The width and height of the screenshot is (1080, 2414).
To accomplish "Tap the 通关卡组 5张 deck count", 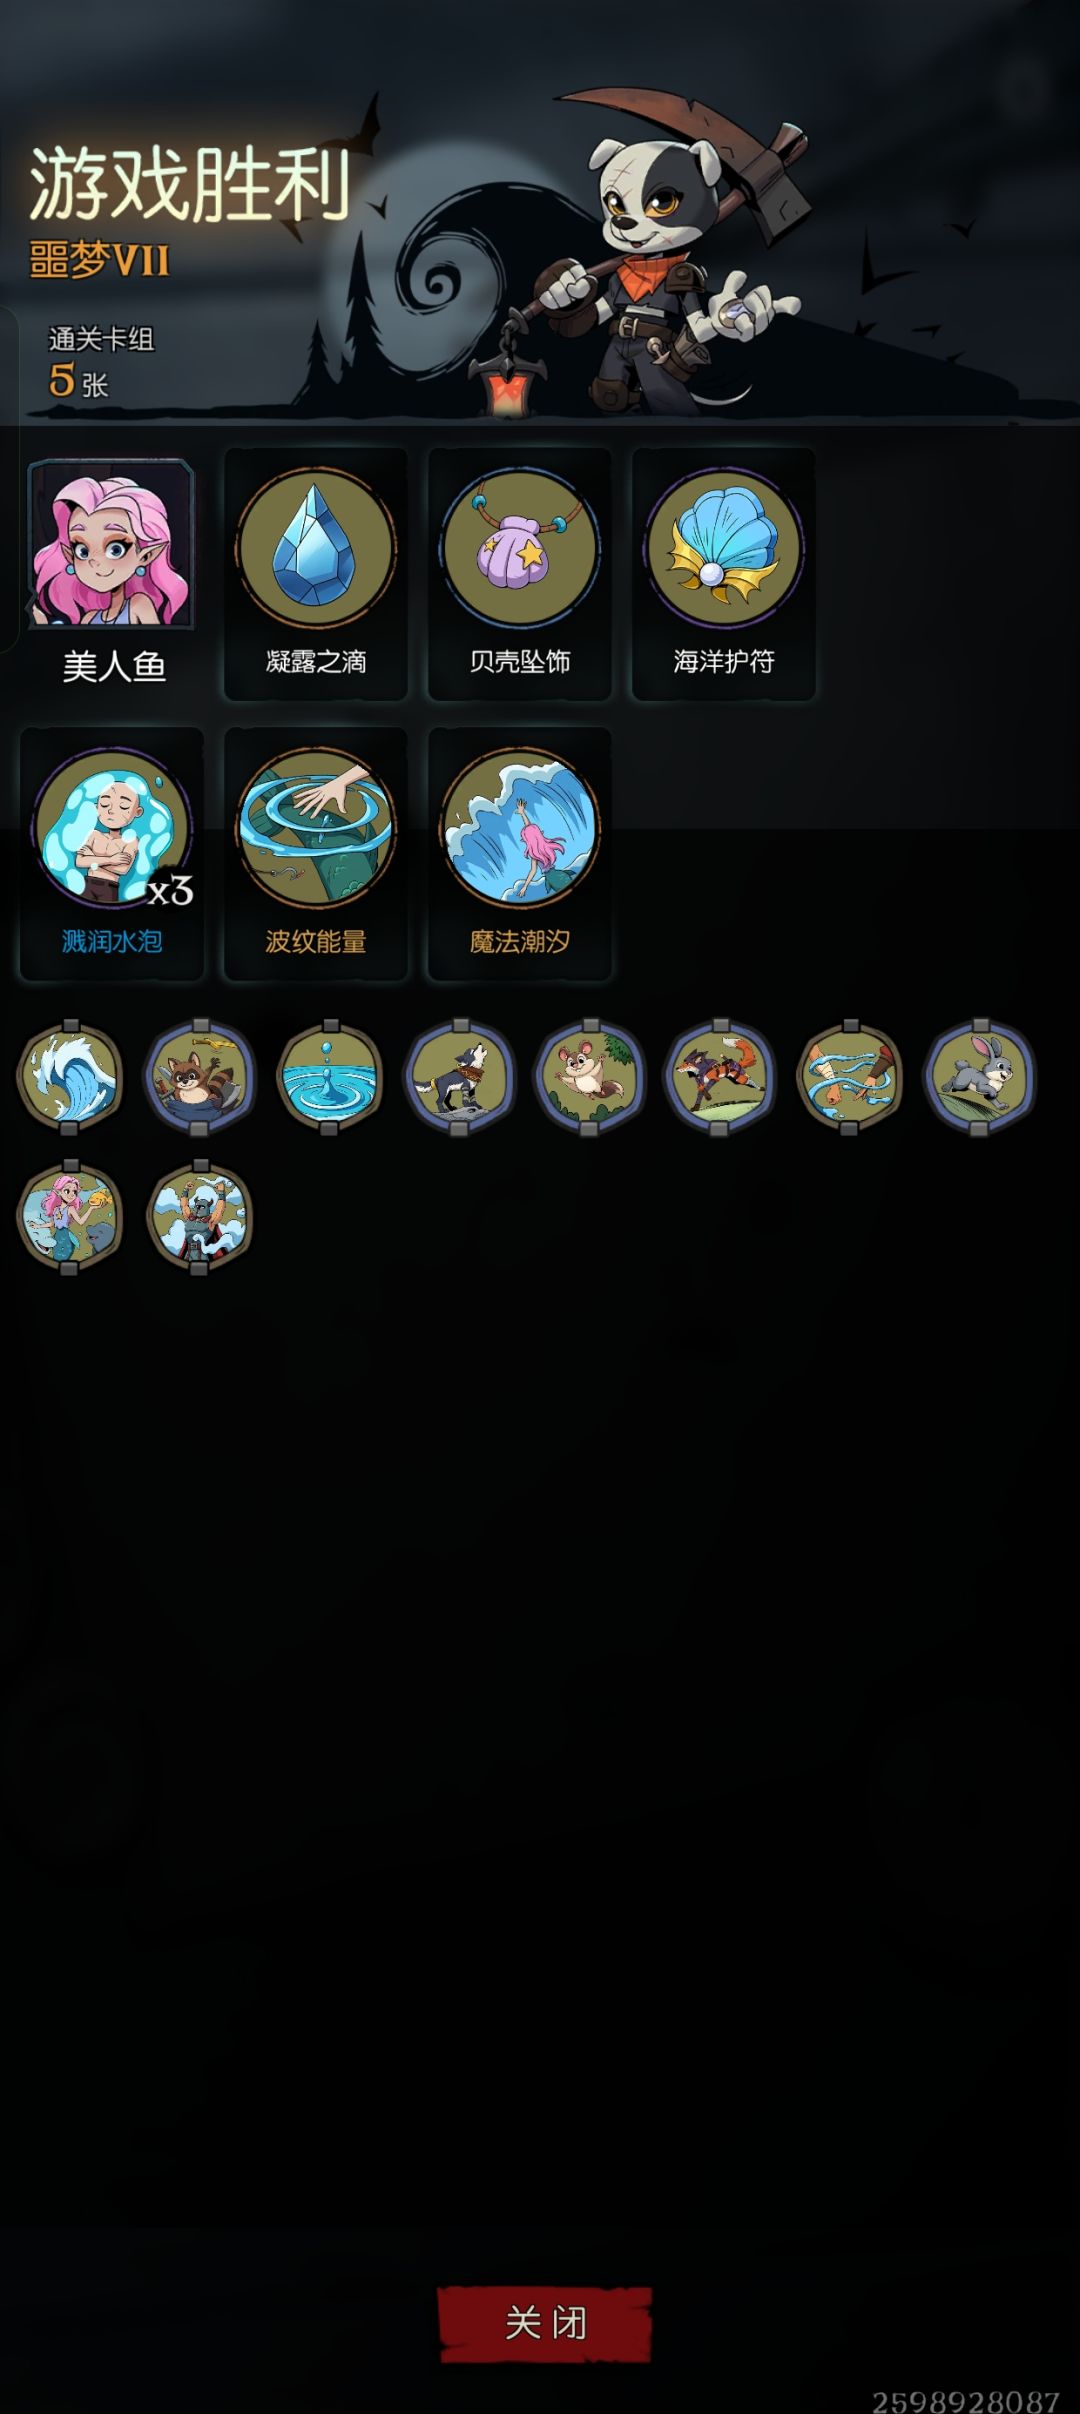I will tap(100, 363).
